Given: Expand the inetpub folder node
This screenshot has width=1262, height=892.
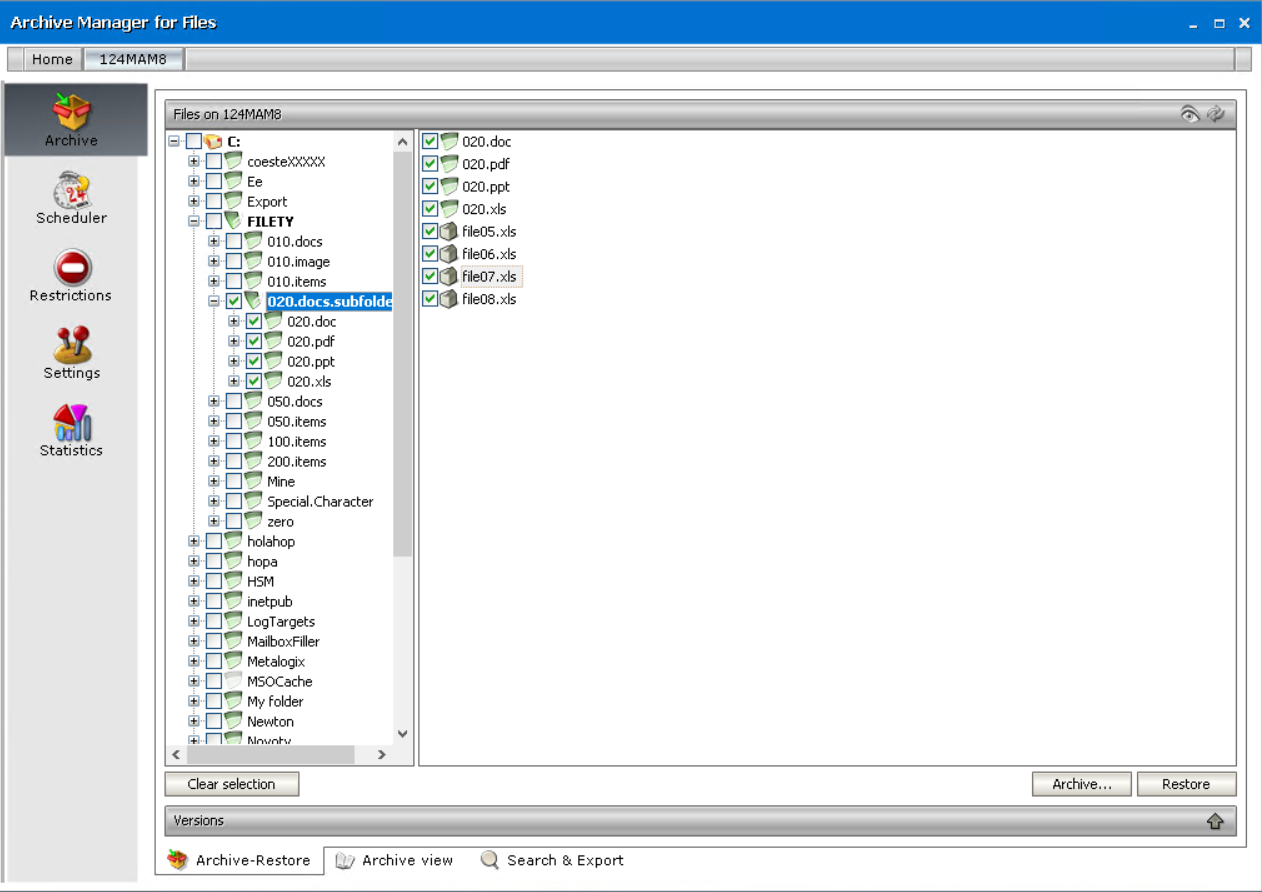Looking at the screenshot, I should [194, 601].
